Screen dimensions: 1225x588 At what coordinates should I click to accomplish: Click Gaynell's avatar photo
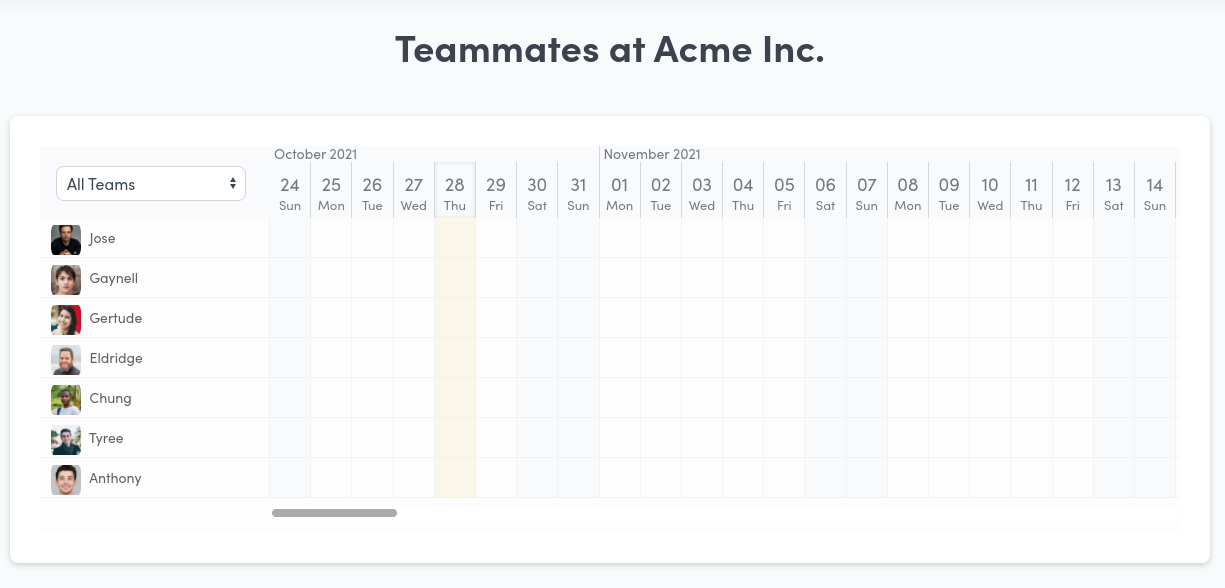point(66,280)
